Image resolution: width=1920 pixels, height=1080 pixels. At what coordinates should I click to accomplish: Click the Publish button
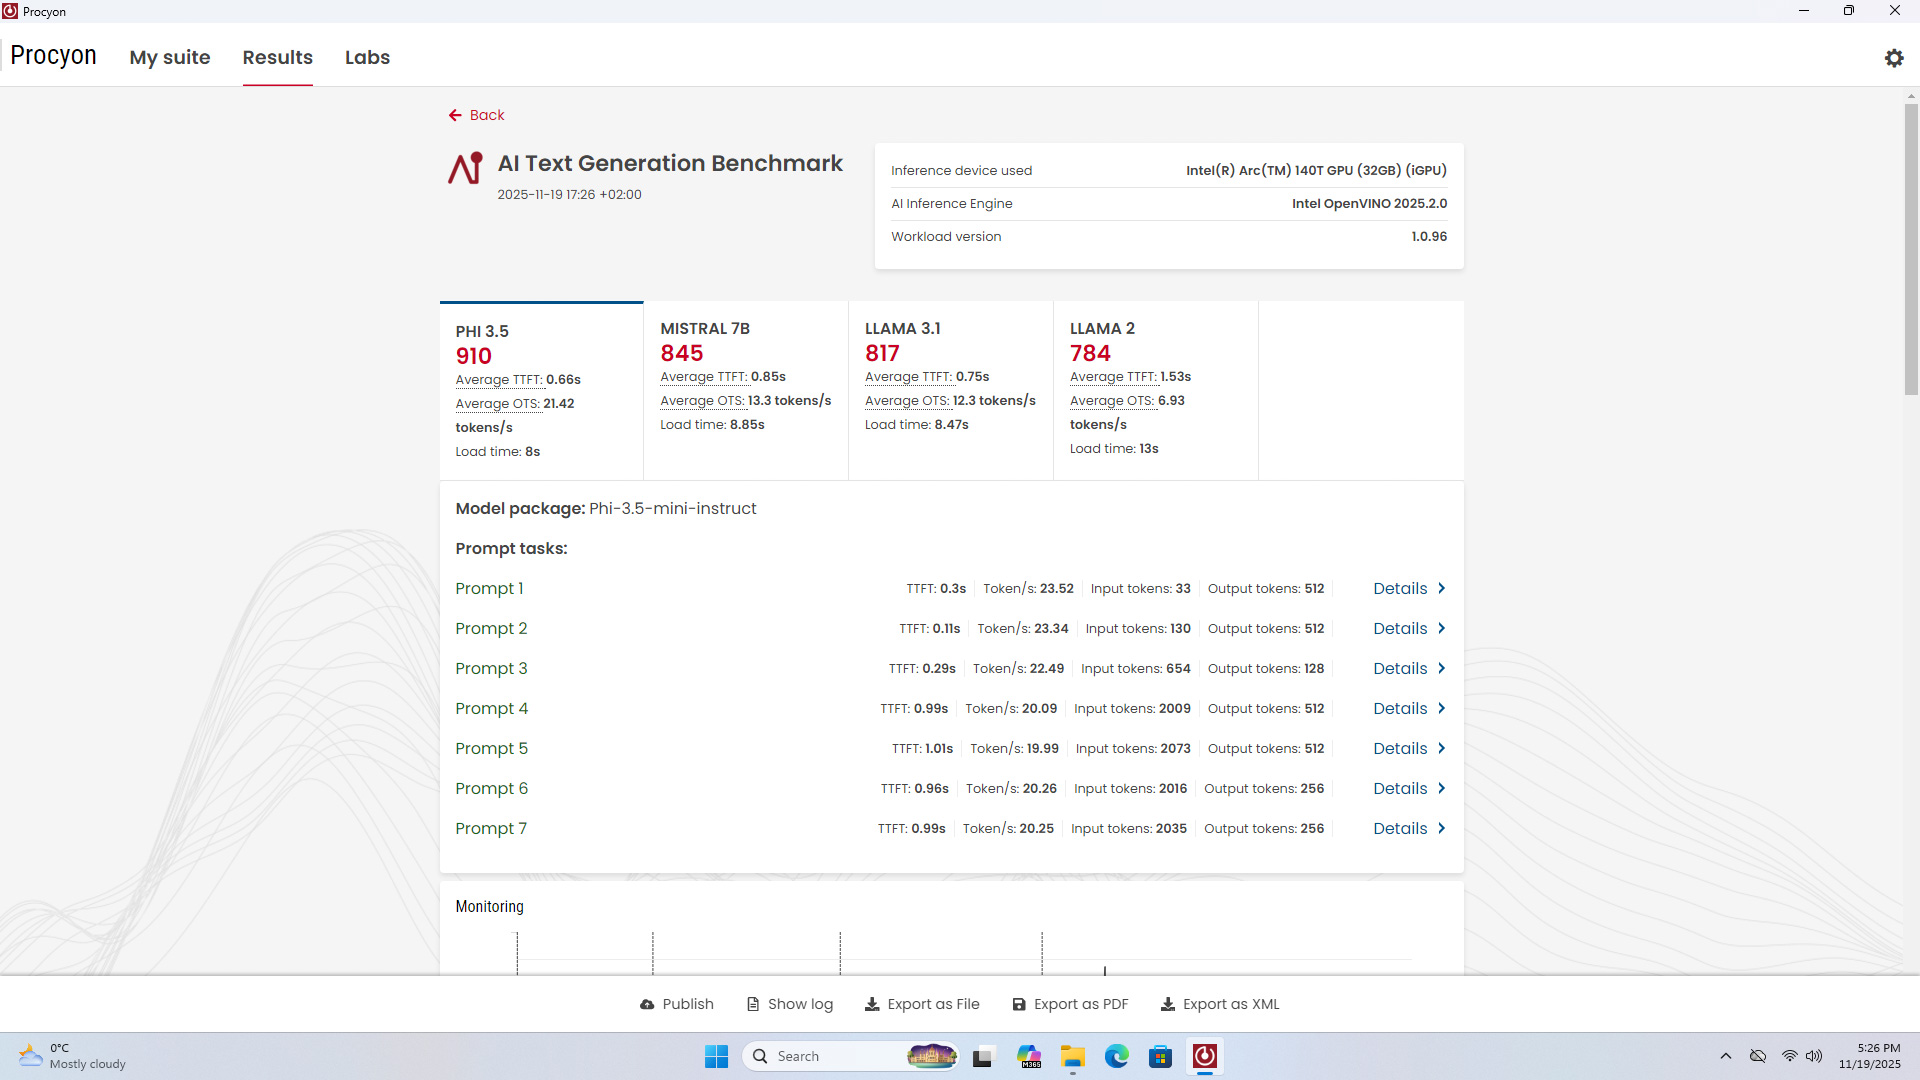(677, 1004)
